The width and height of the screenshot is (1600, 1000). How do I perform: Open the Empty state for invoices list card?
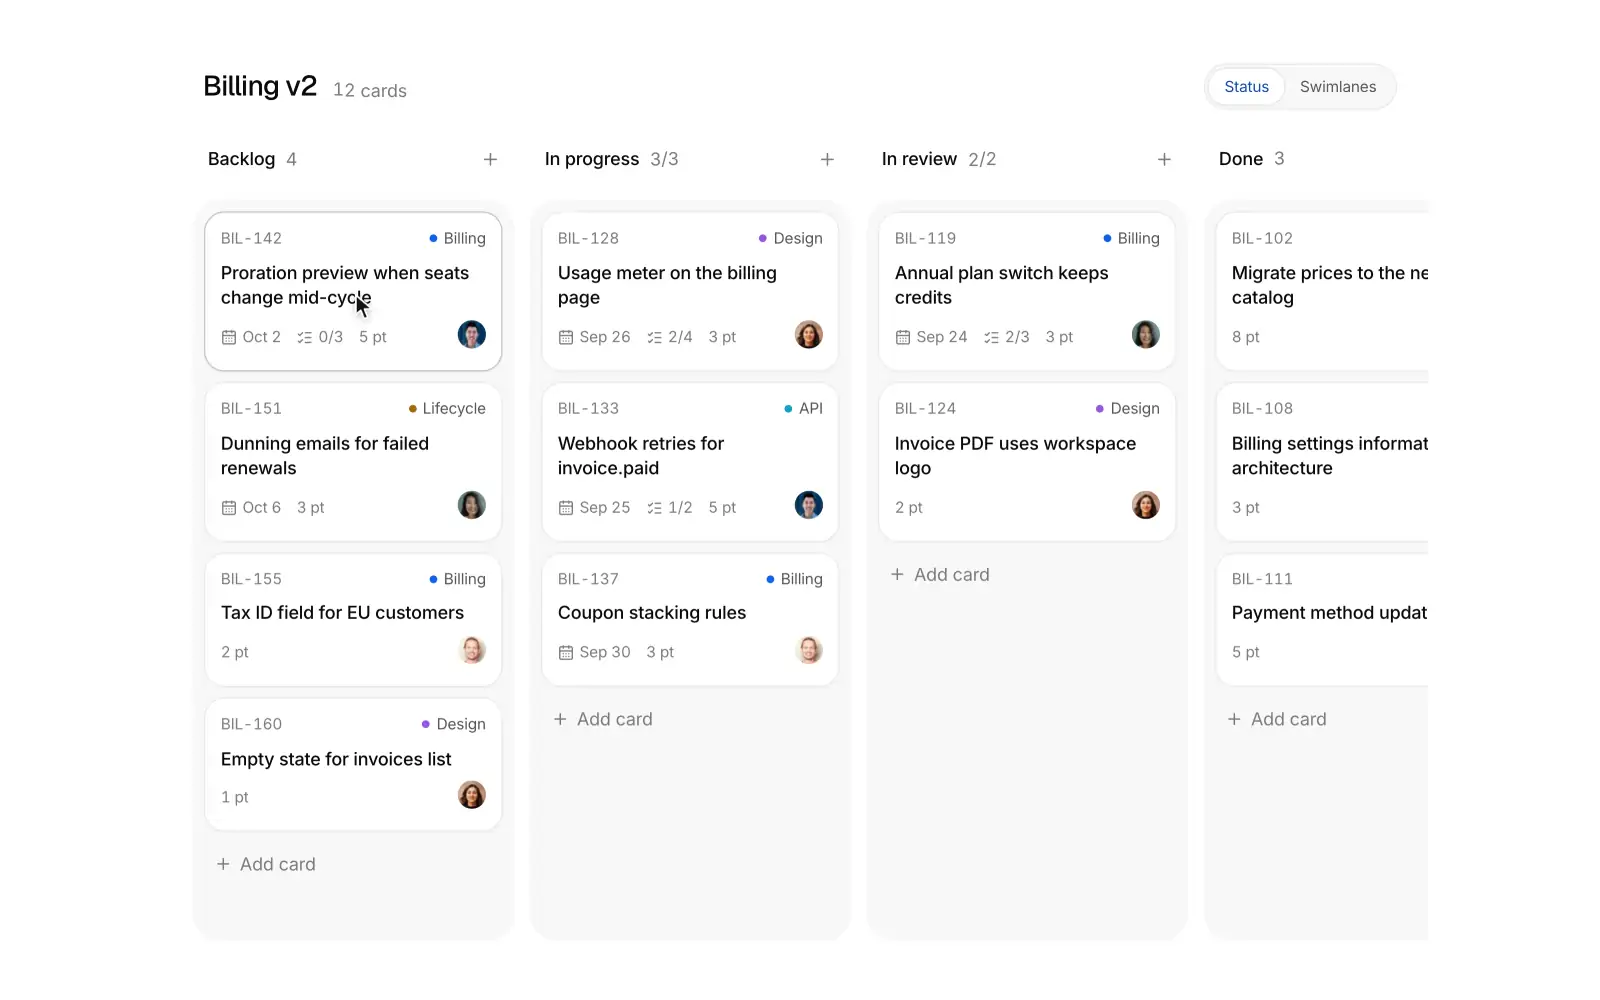(x=353, y=764)
